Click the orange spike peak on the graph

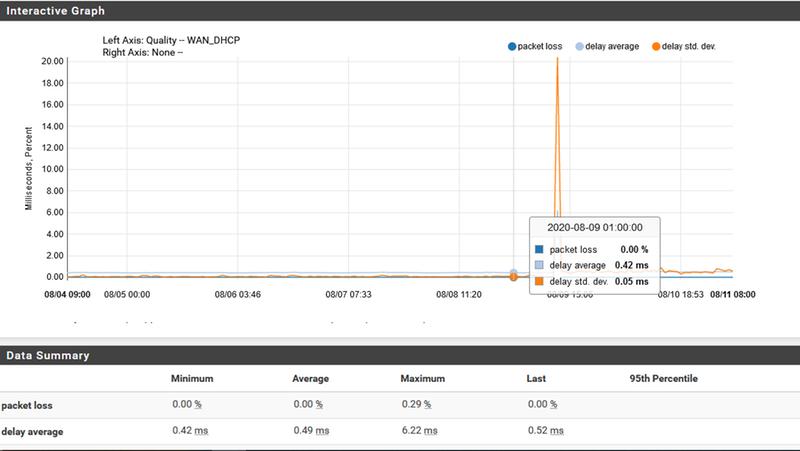tap(557, 59)
